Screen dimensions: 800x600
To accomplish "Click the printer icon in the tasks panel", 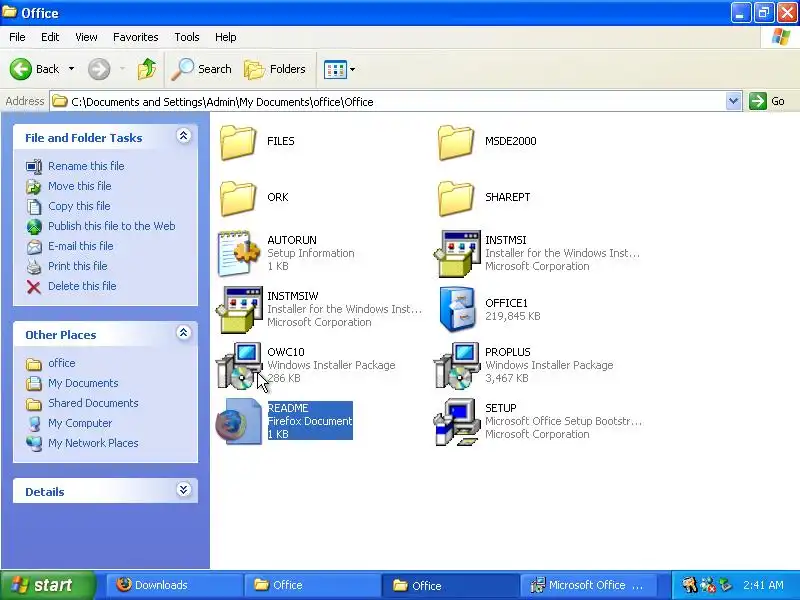I will 34,266.
